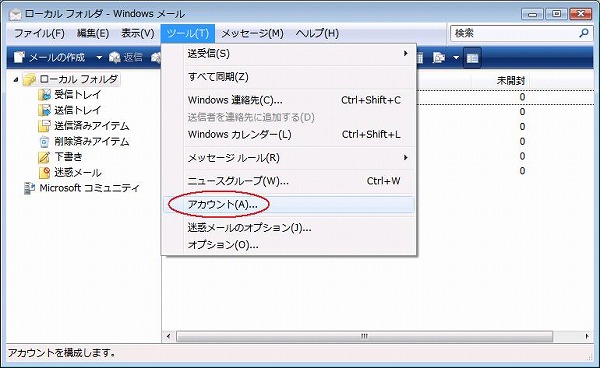Maximize the Windows メール window
The image size is (600, 368).
coord(556,14)
